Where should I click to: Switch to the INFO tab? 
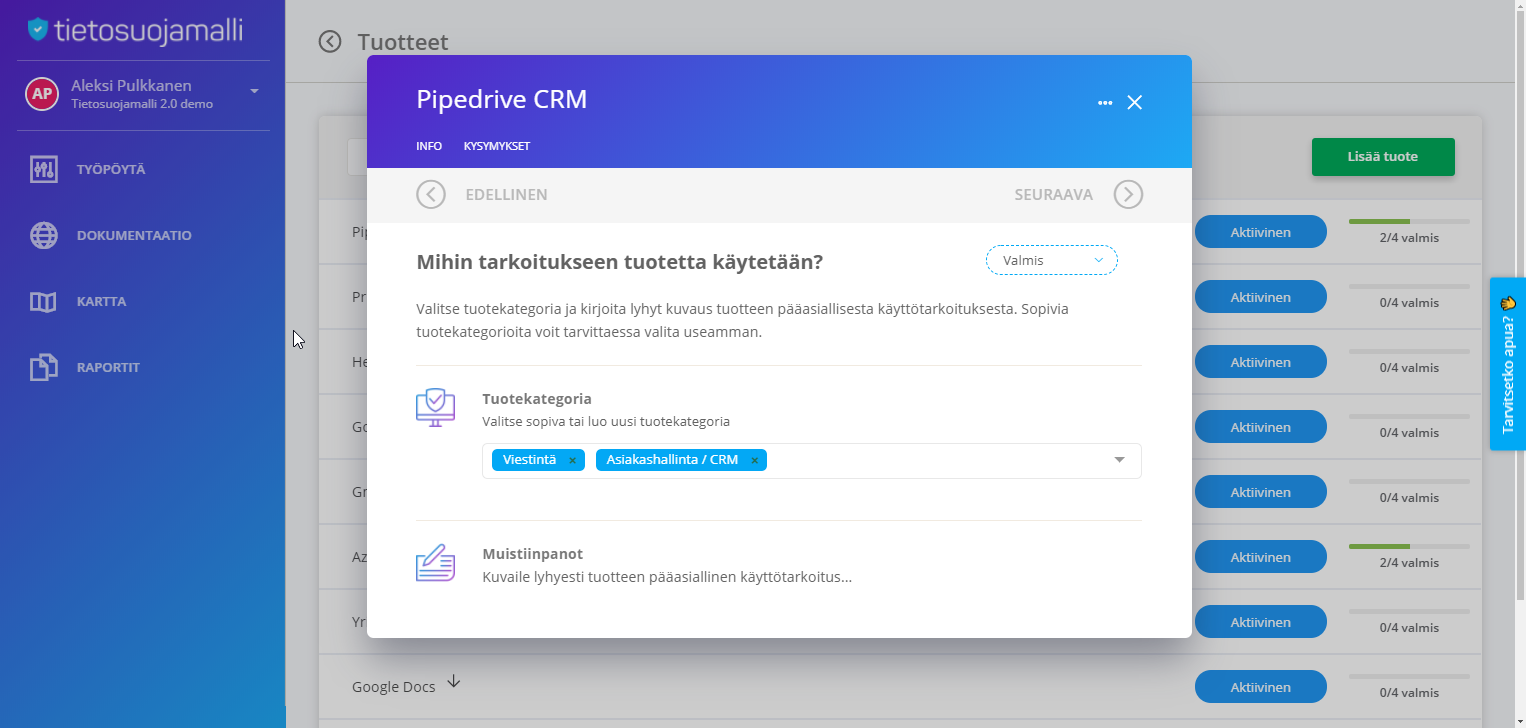tap(429, 146)
